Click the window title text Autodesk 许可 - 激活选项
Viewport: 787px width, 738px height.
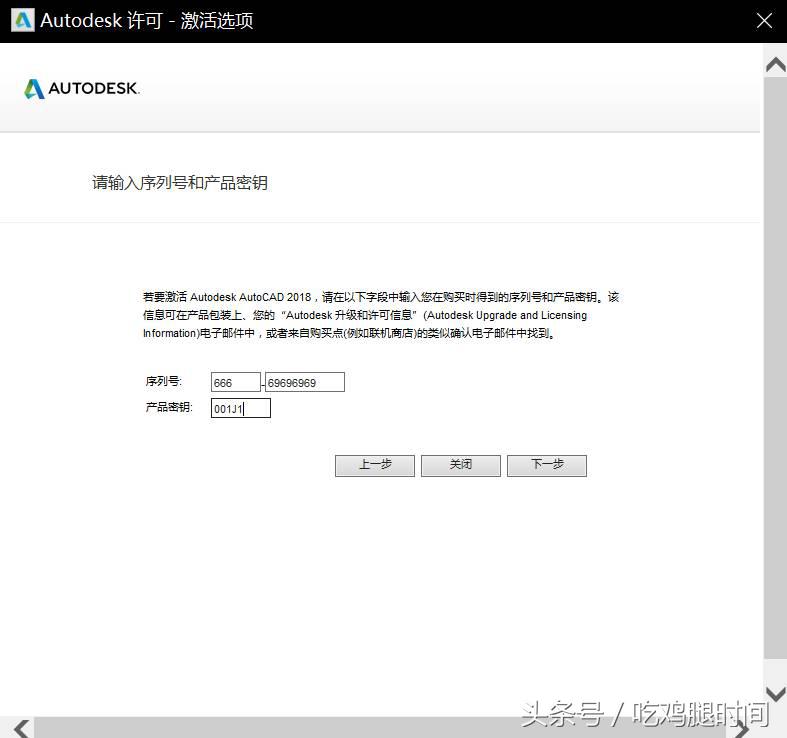pyautogui.click(x=147, y=21)
